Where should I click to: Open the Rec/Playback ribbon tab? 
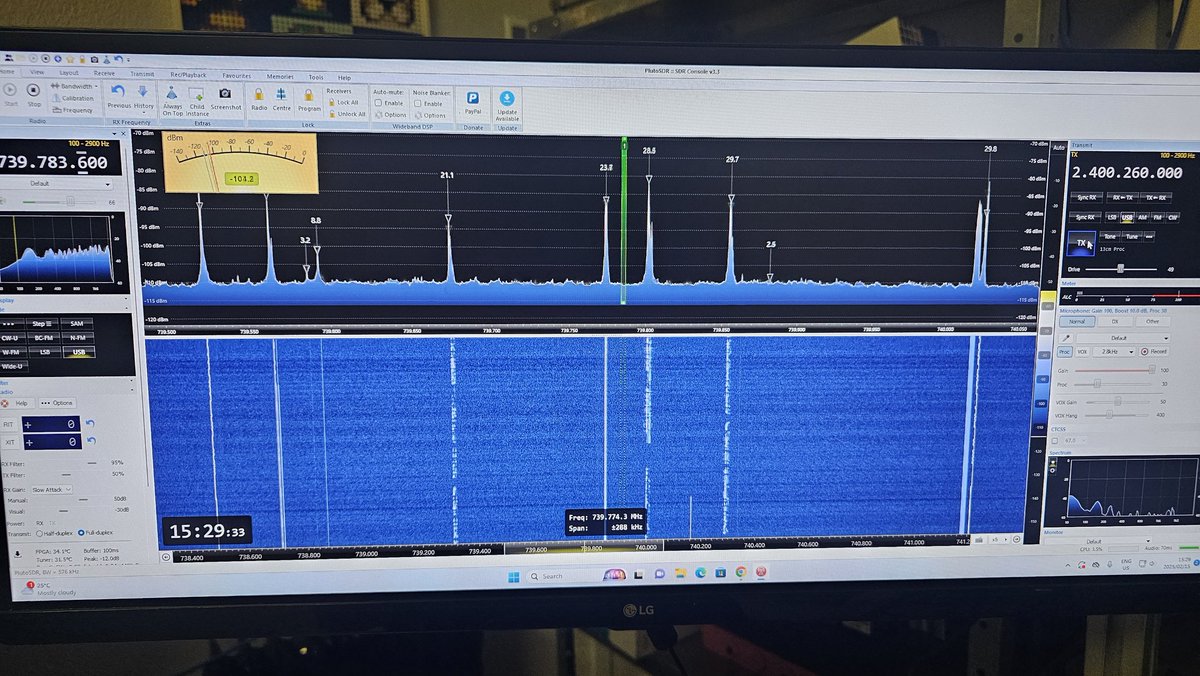click(188, 75)
